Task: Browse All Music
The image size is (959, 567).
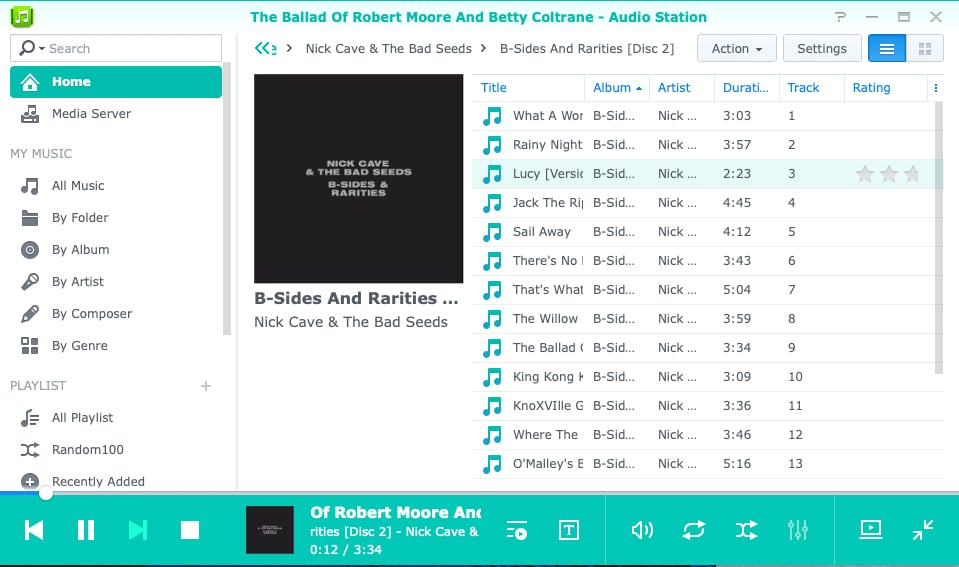Action: click(x=116, y=185)
